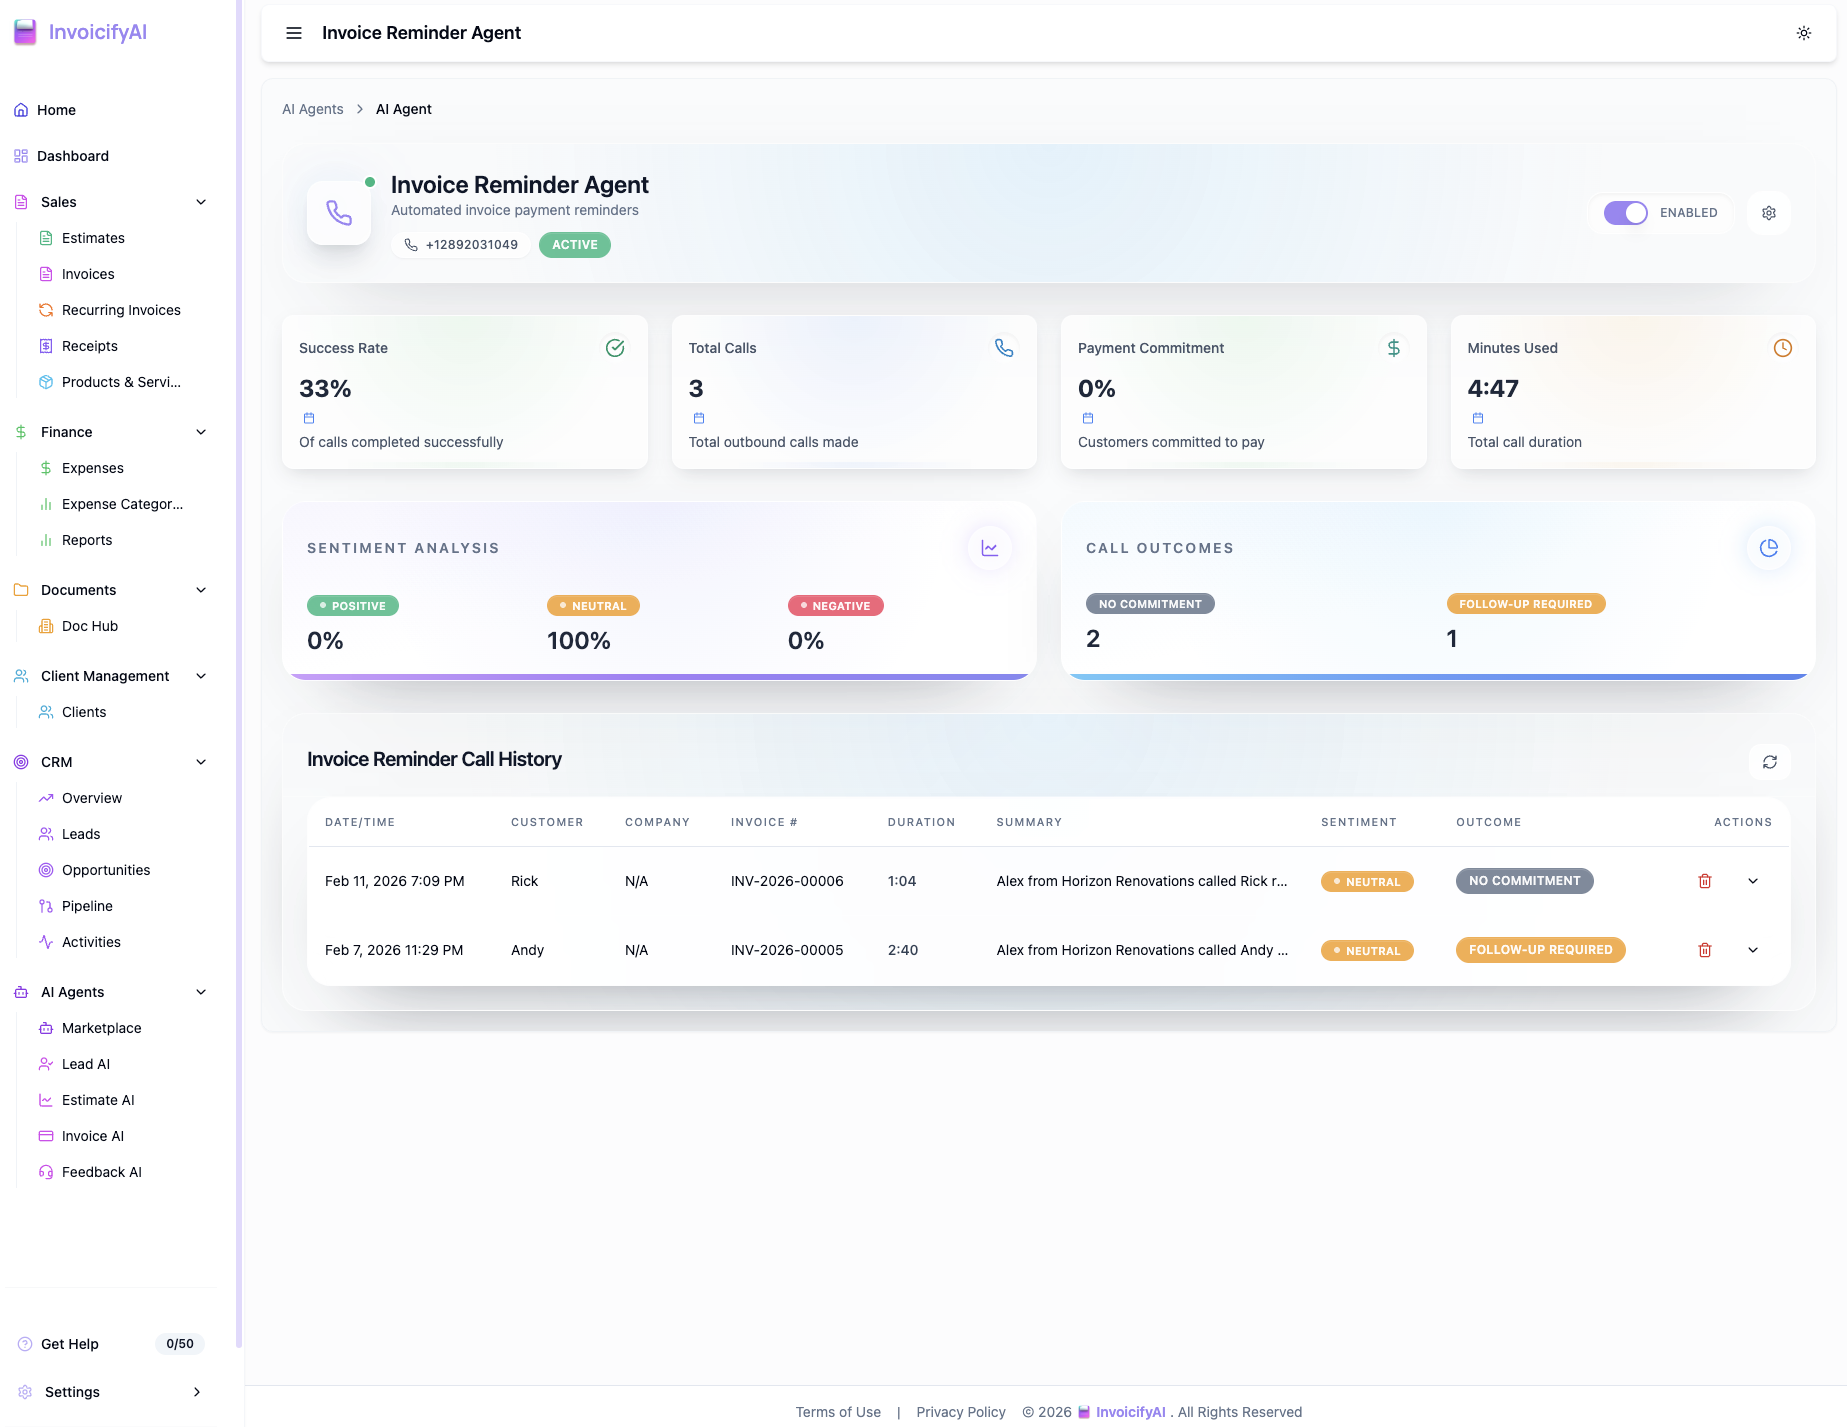Screen dimensions: 1847x1427
Task: Toggle the light/dark theme sun icon
Action: click(1804, 33)
